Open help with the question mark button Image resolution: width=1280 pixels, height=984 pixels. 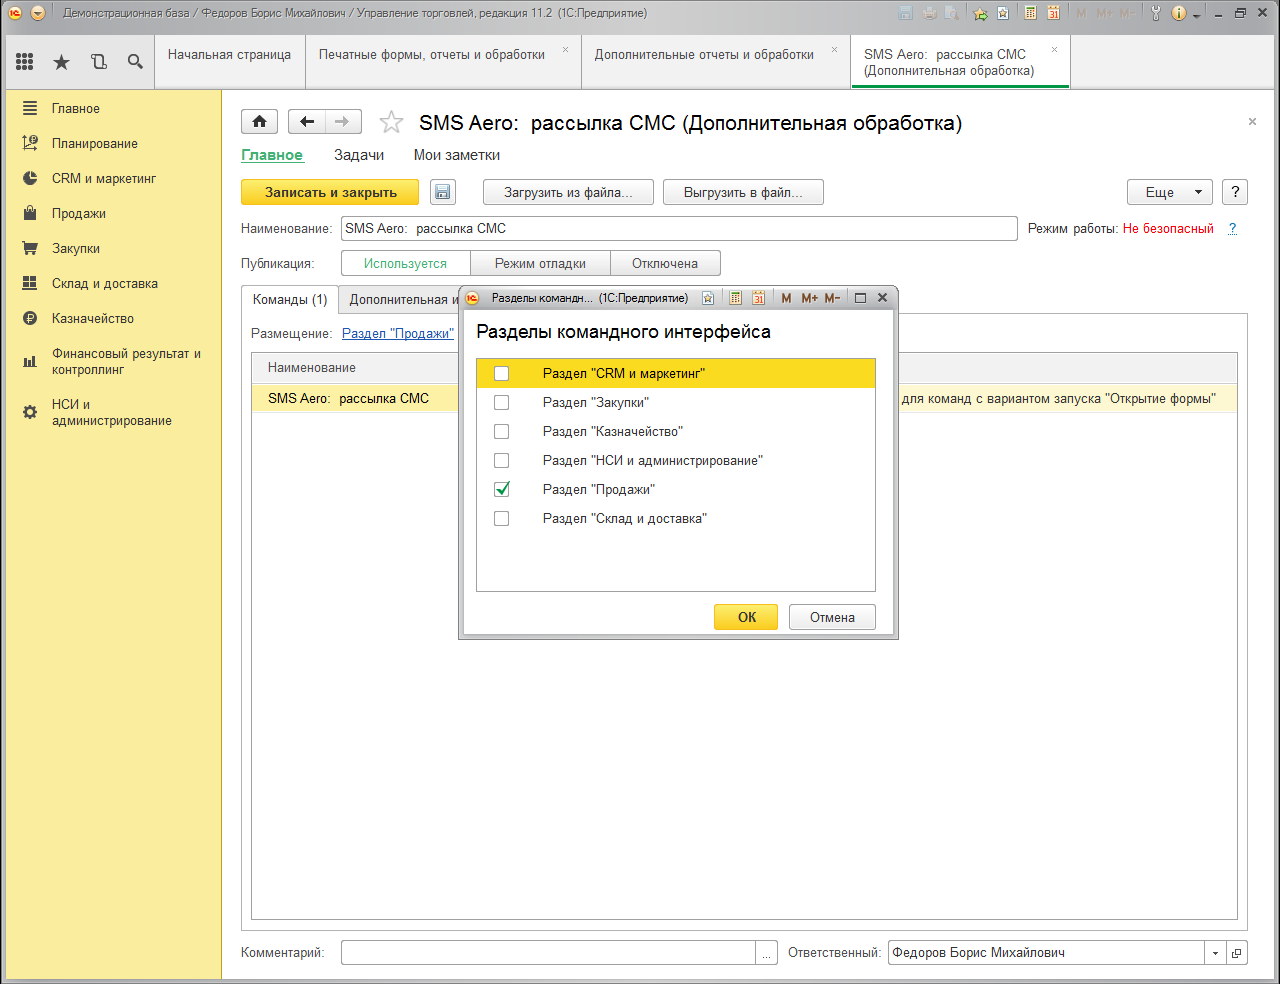[x=1235, y=192]
